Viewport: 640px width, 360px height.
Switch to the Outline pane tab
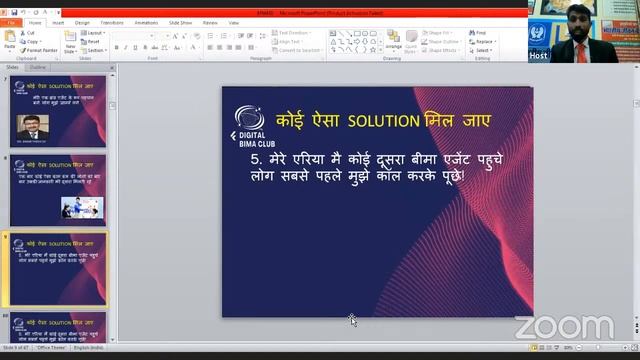pos(38,67)
